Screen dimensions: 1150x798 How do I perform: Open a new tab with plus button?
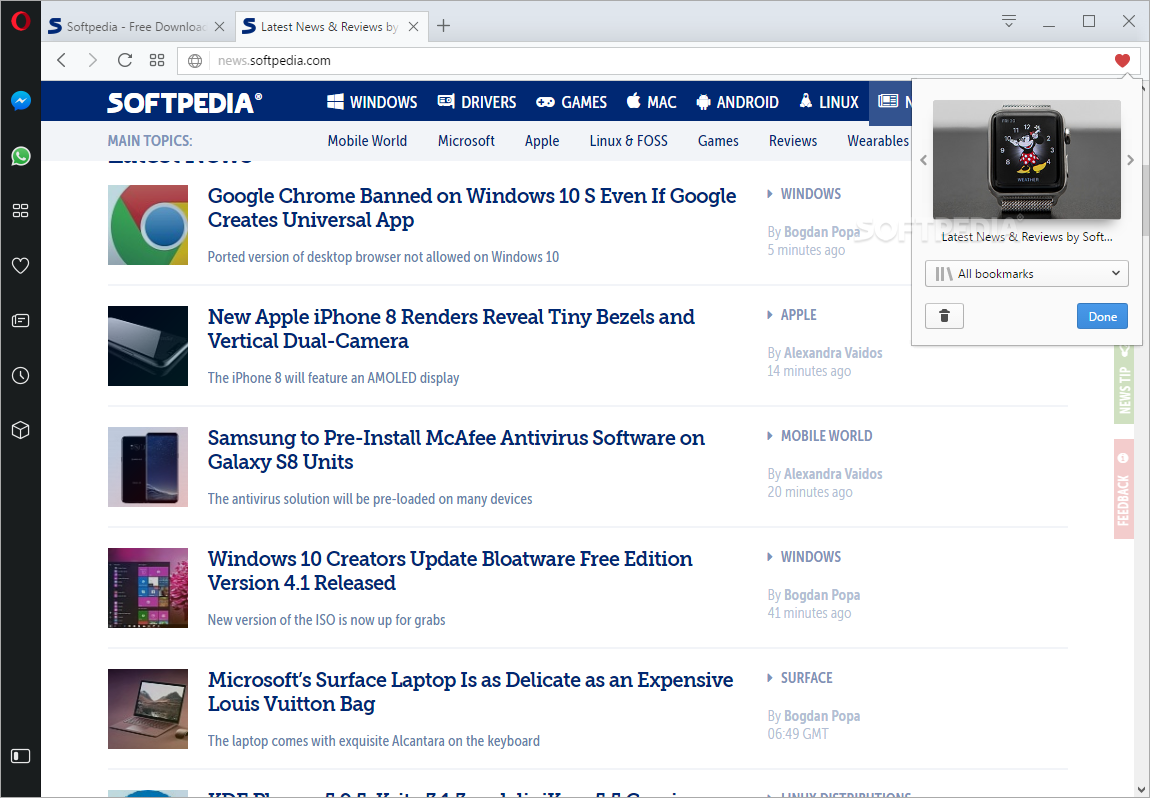click(443, 26)
